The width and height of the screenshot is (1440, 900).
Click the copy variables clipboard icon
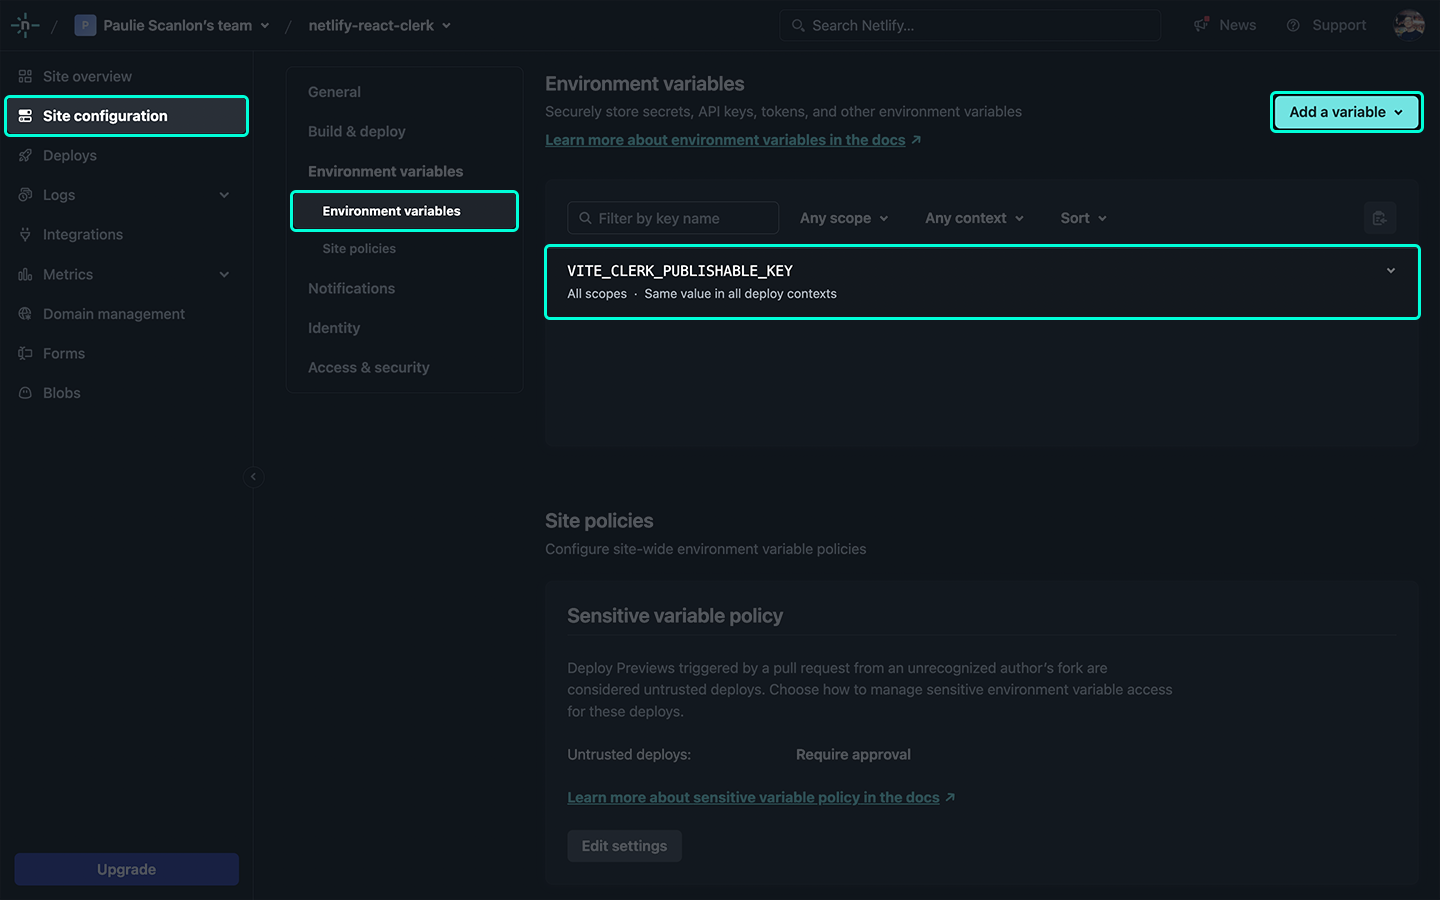point(1380,218)
